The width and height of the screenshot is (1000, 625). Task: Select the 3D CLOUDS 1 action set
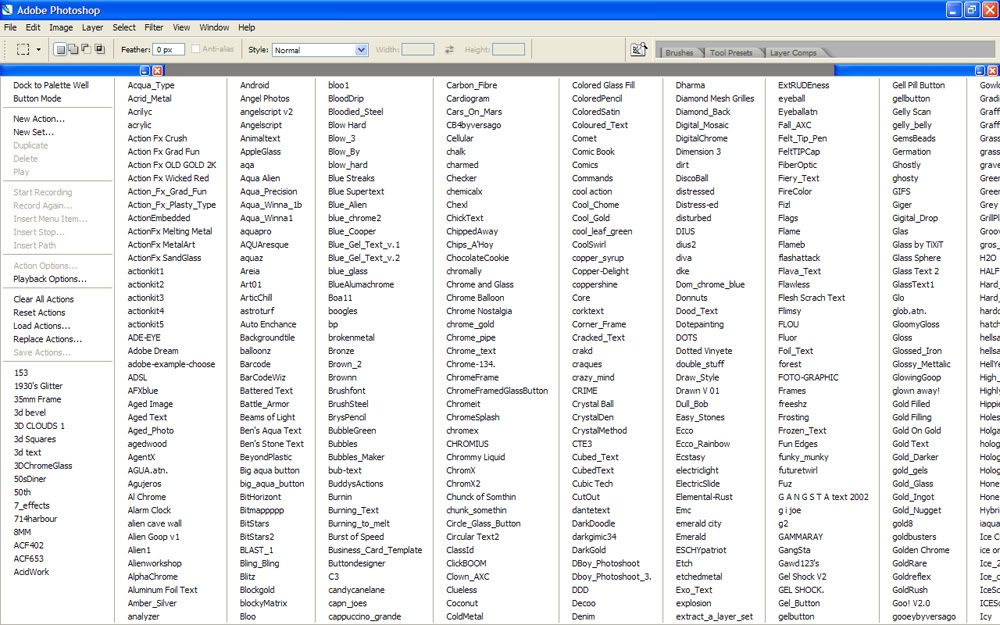point(40,425)
